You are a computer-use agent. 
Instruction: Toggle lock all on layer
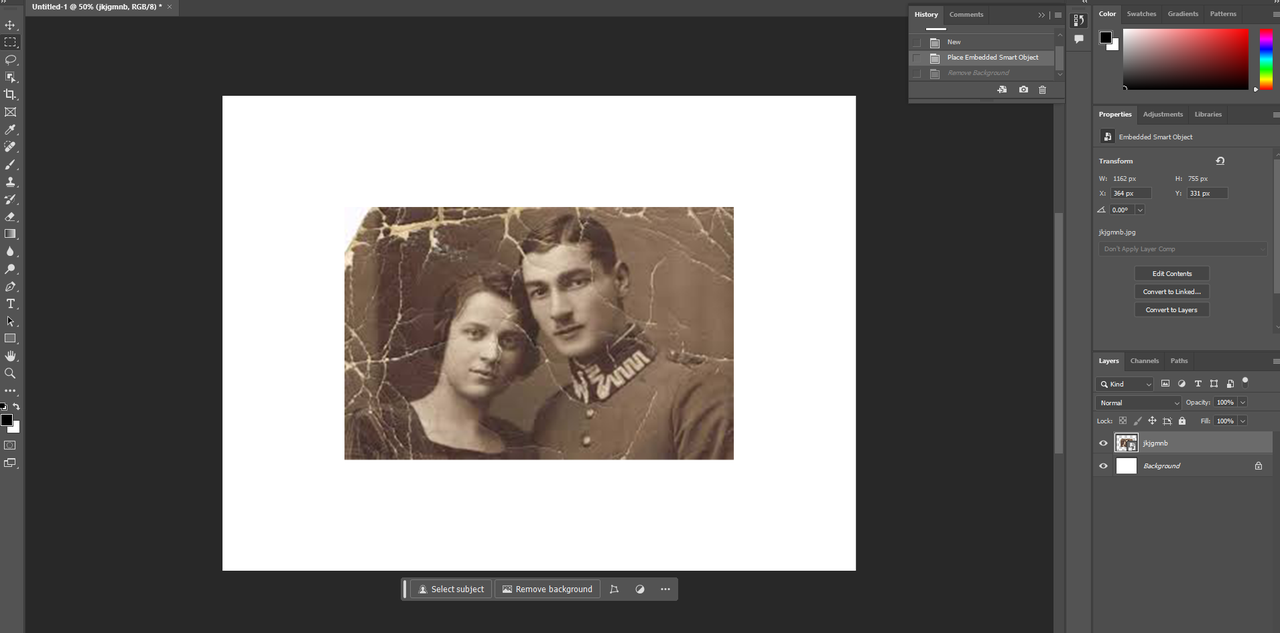1182,421
